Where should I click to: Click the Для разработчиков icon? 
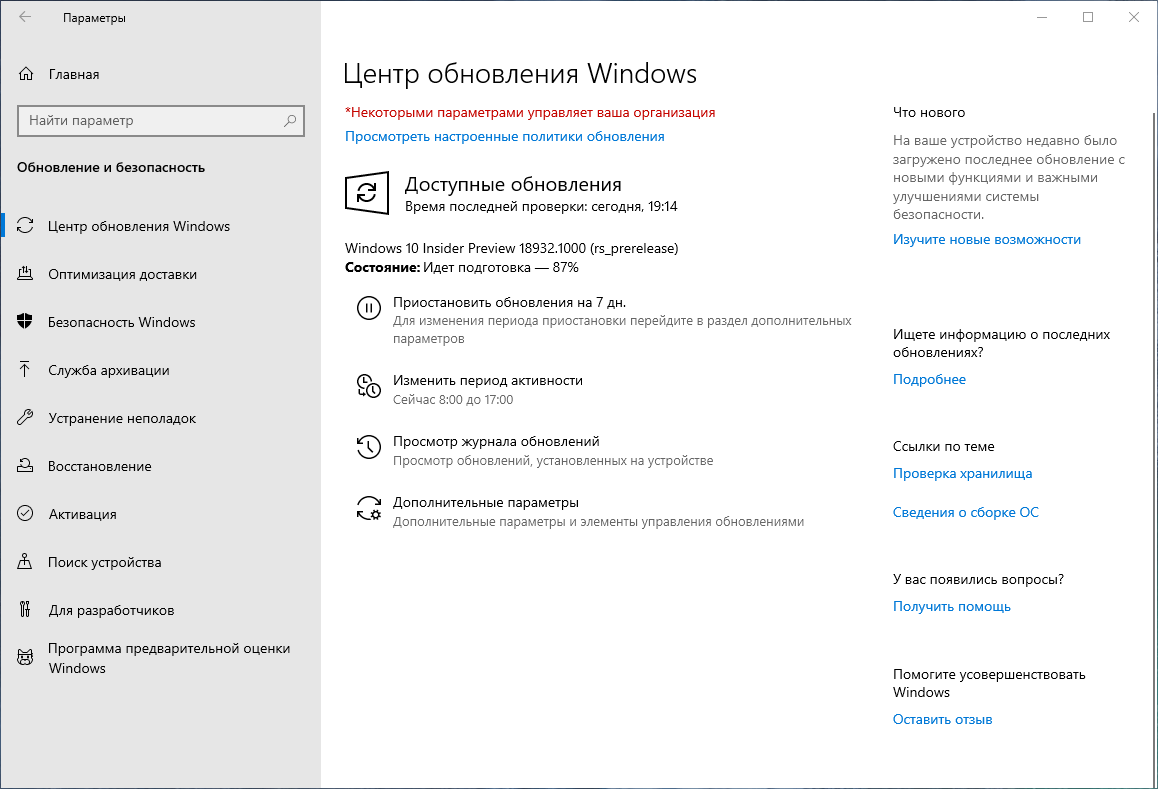click(25, 609)
